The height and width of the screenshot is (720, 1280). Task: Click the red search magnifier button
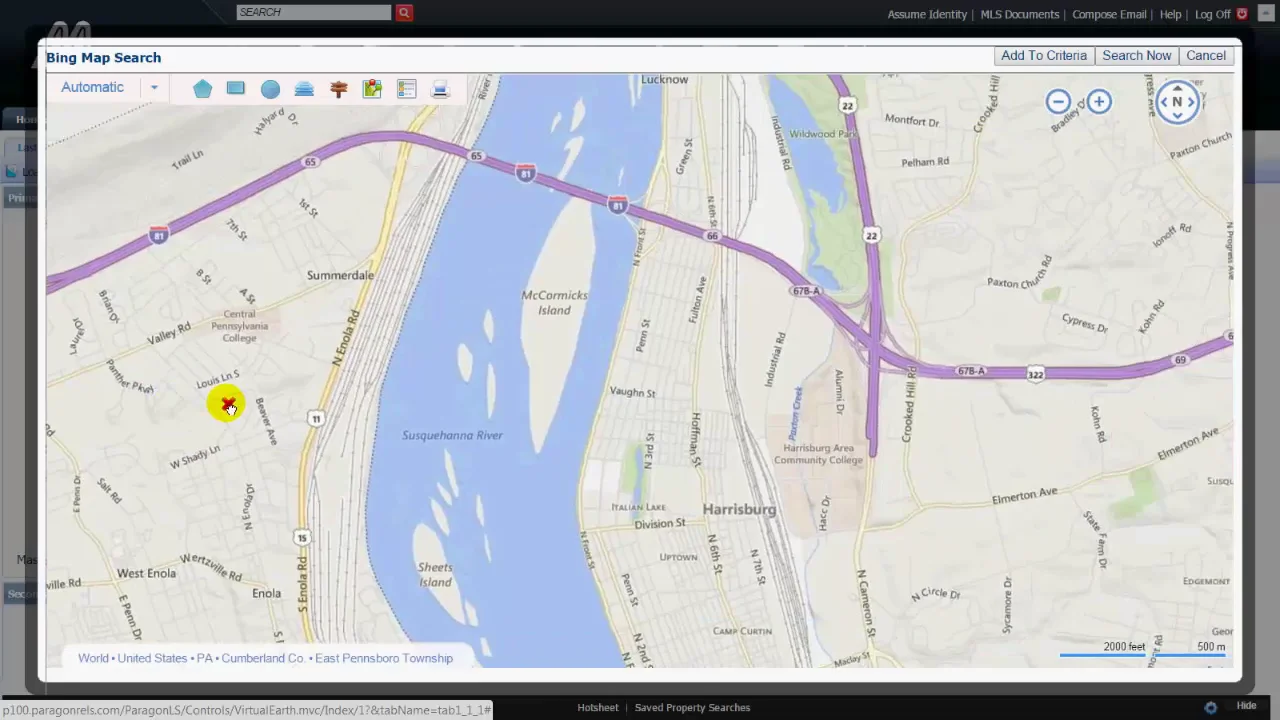point(404,12)
